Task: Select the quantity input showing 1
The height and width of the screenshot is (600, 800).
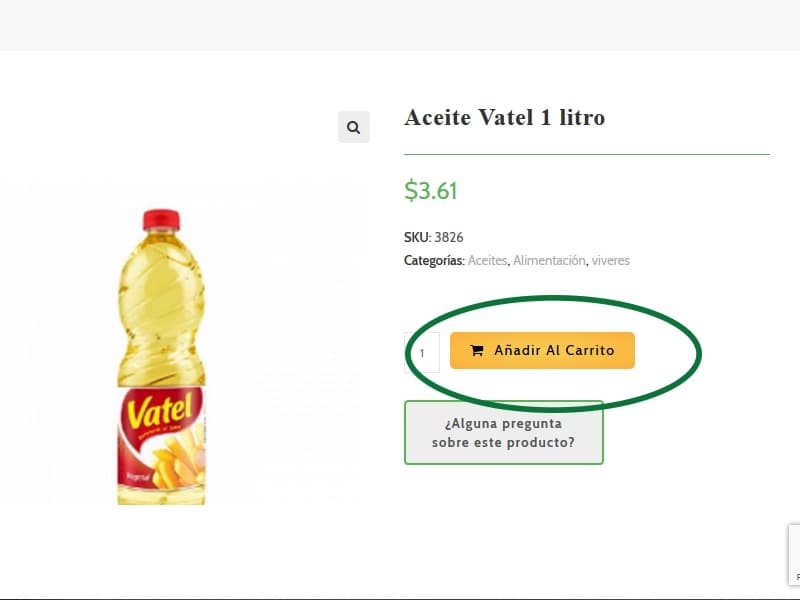Action: (x=423, y=351)
